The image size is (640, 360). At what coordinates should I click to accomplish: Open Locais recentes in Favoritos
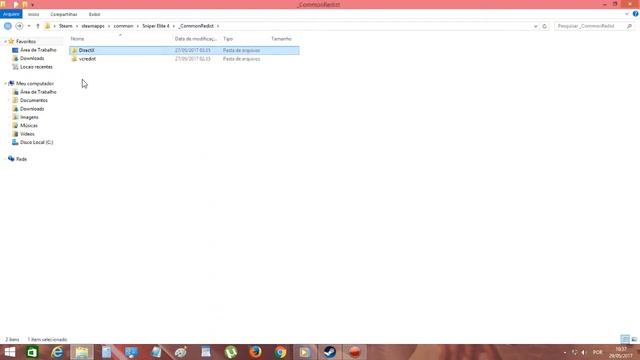click(x=36, y=67)
